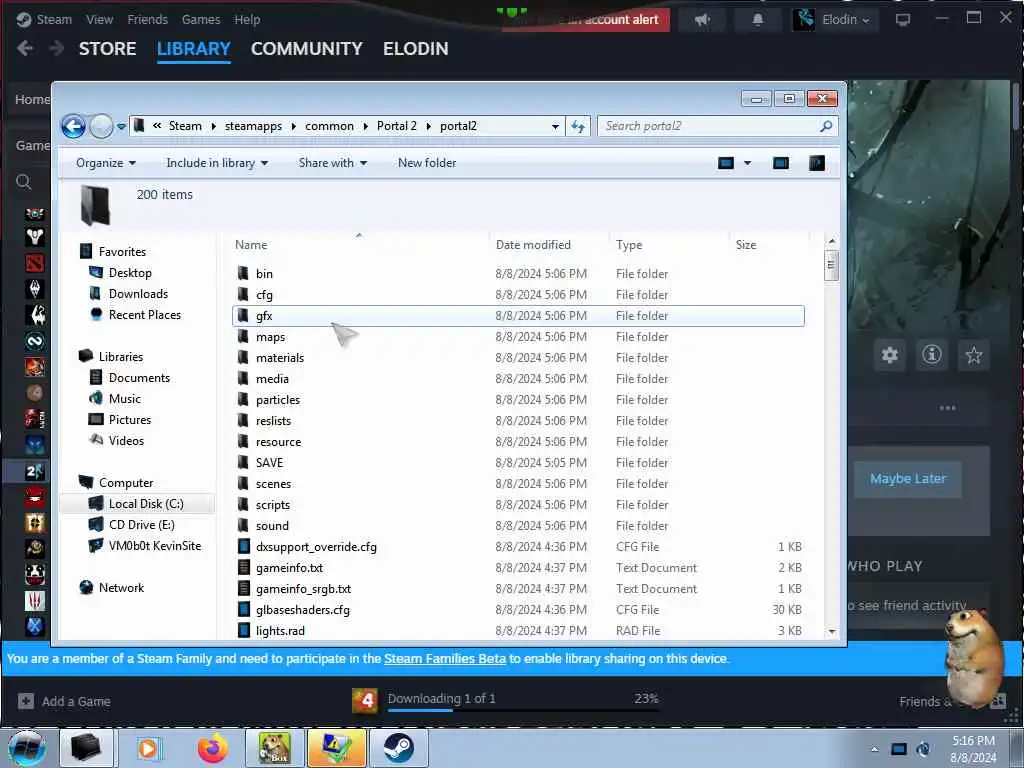Click the Steam favorite star icon
The height and width of the screenshot is (768, 1024).
click(974, 355)
